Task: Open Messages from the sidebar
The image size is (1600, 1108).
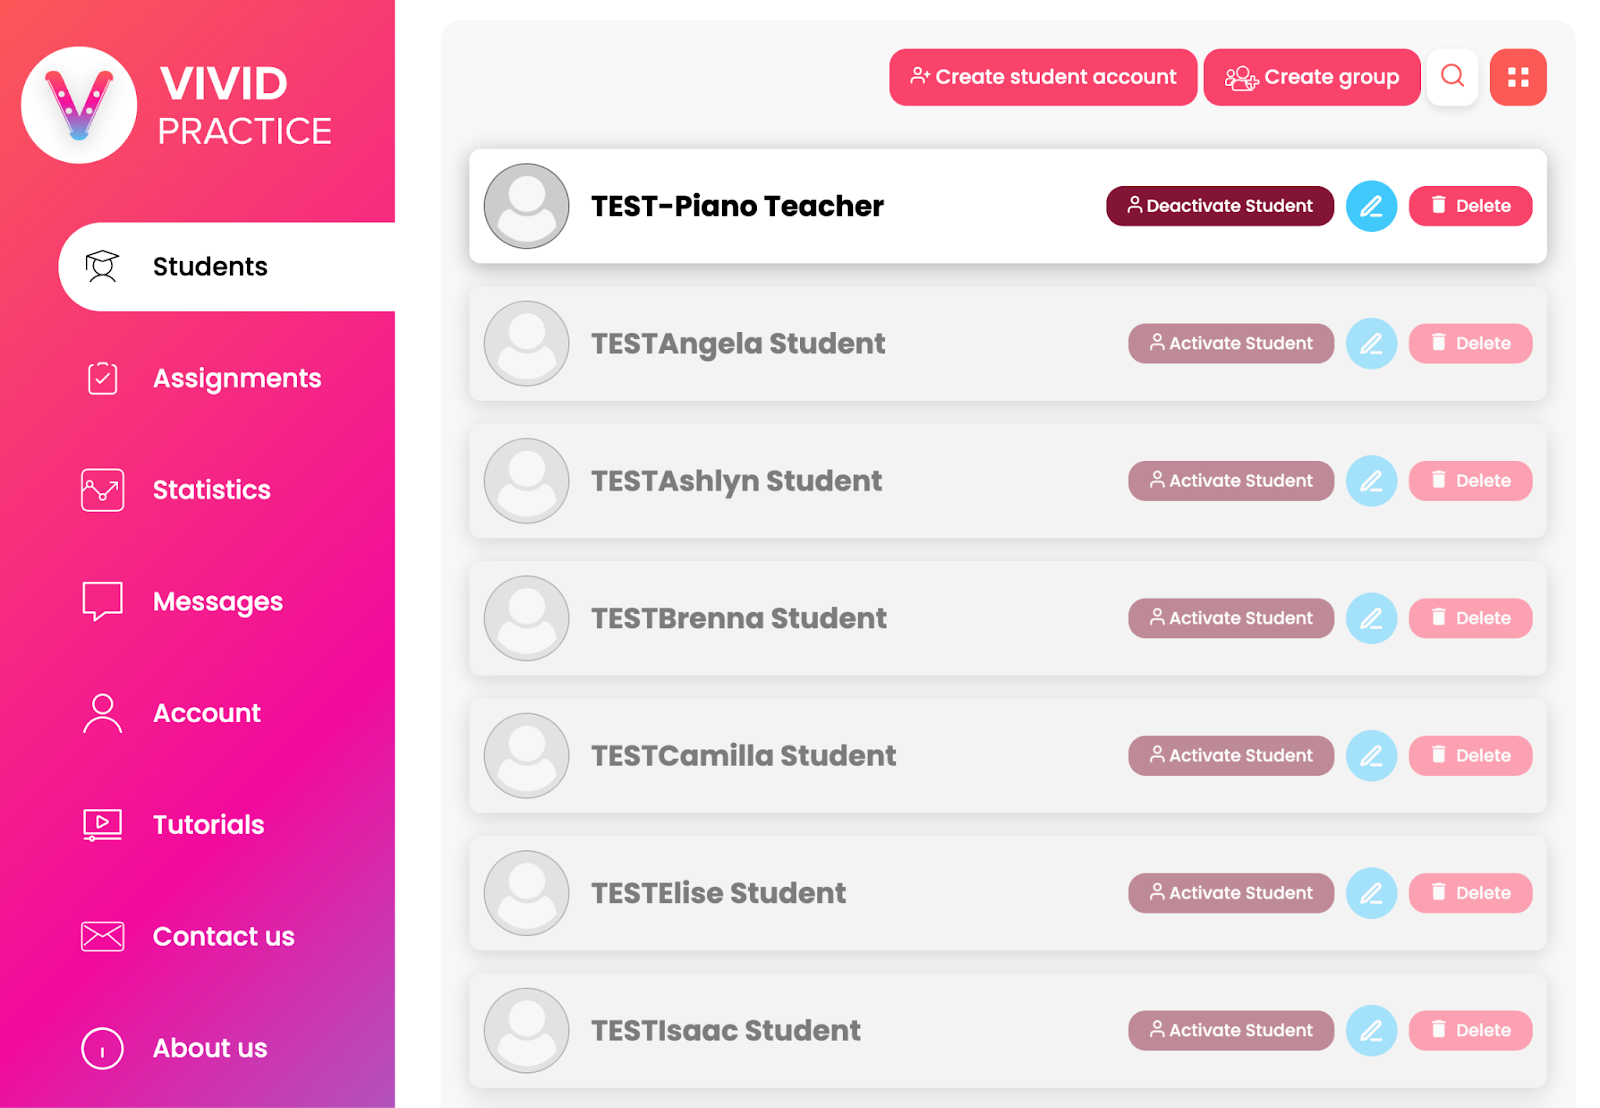Action: pos(217,602)
